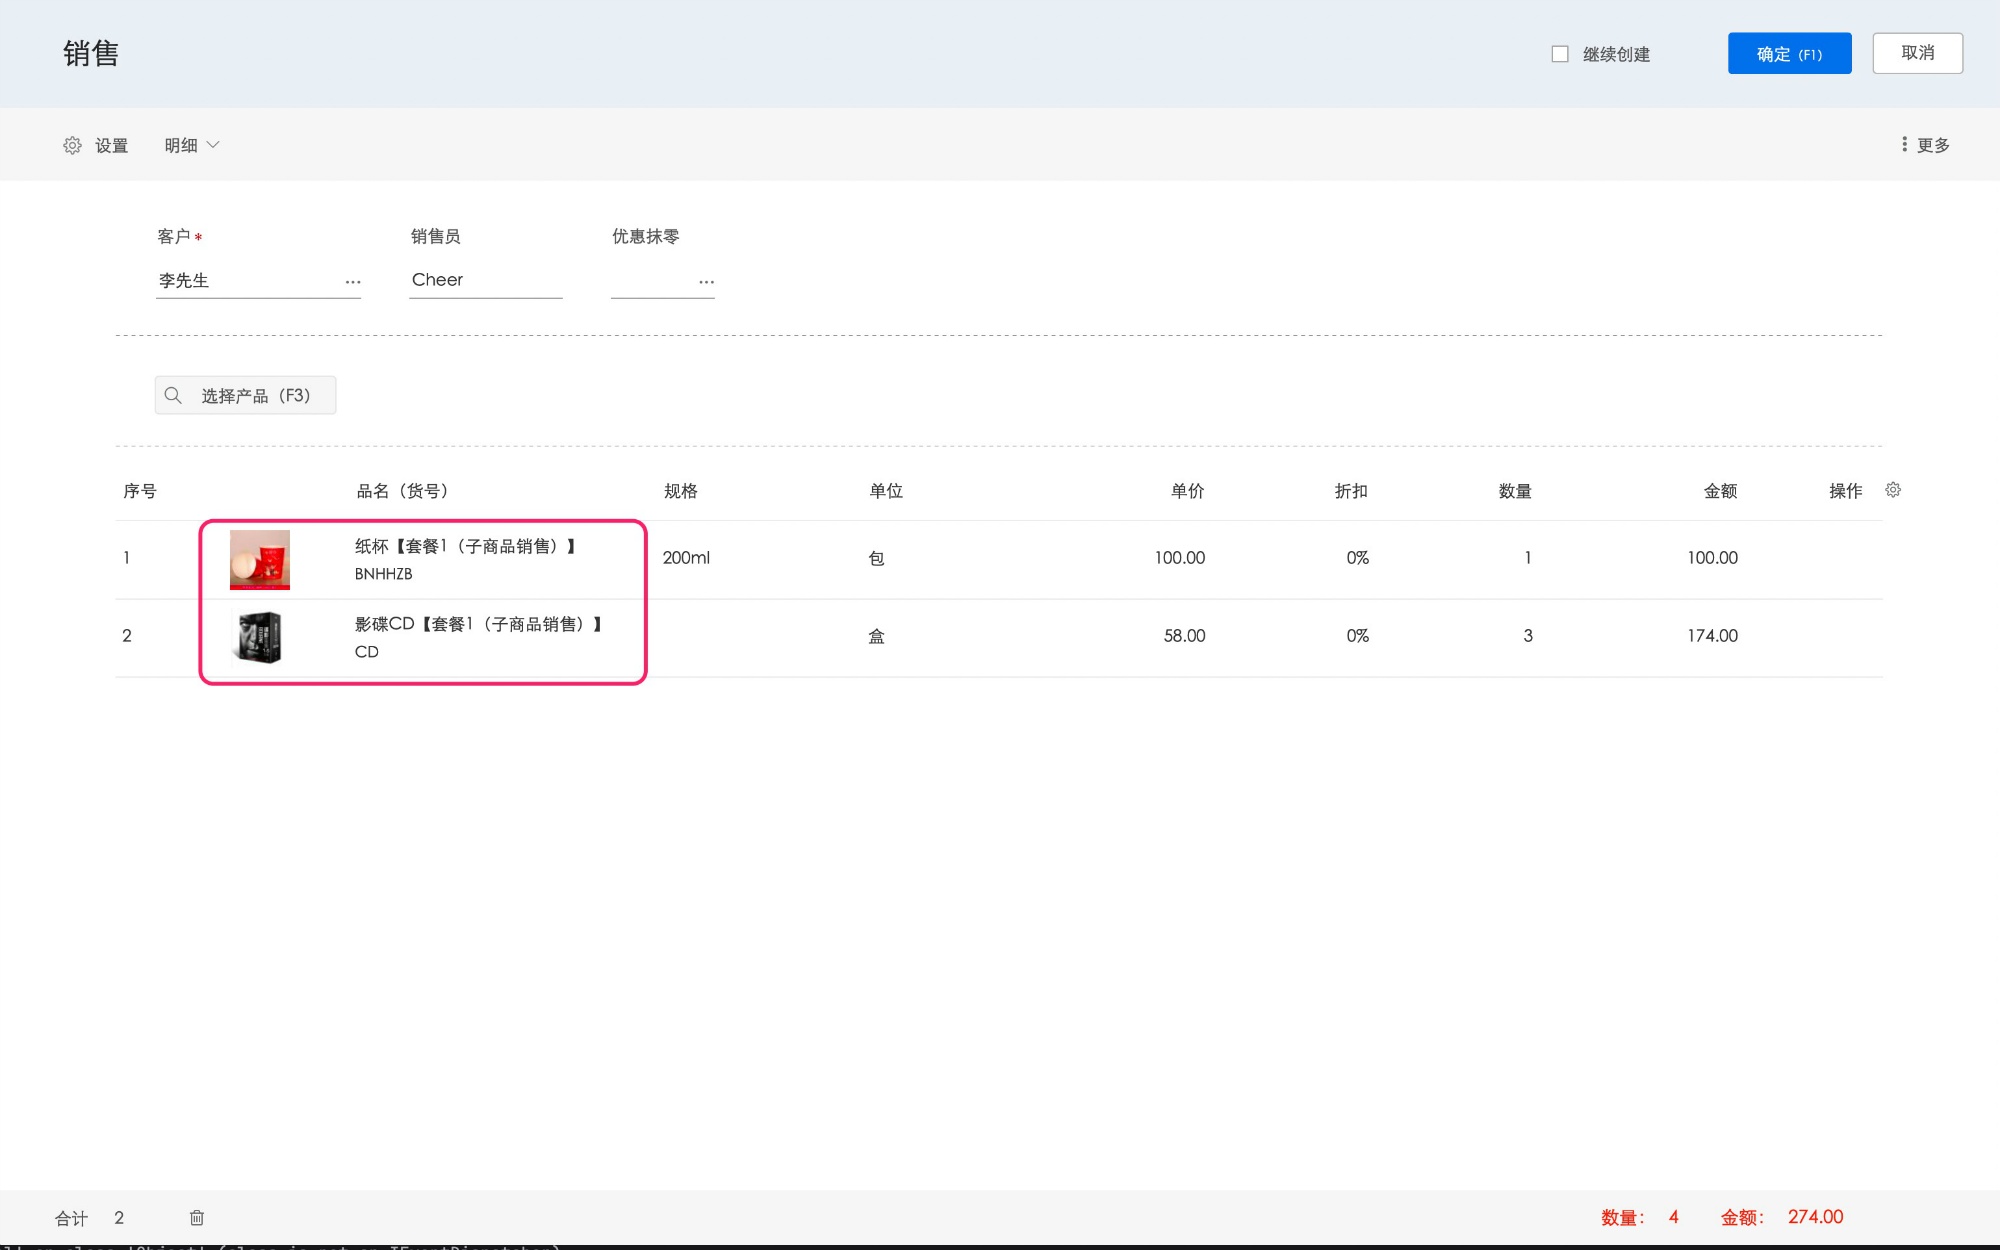This screenshot has height=1250, width=2000.
Task: Enable the 继续创建 checkbox
Action: (x=1560, y=54)
